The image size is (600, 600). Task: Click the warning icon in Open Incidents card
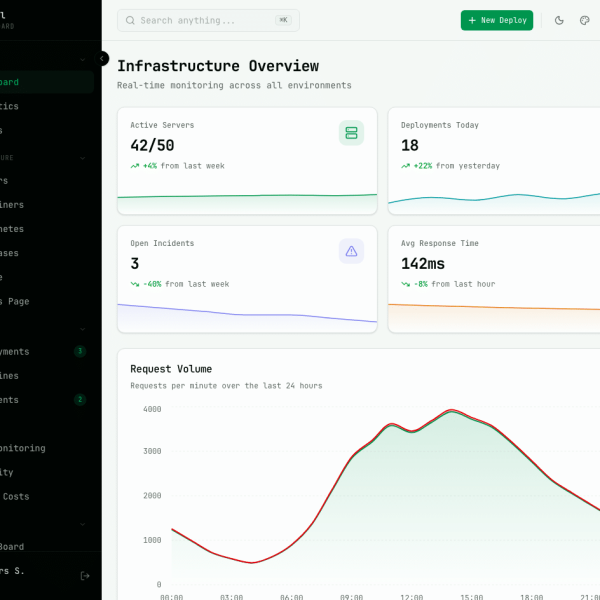[x=351, y=251]
